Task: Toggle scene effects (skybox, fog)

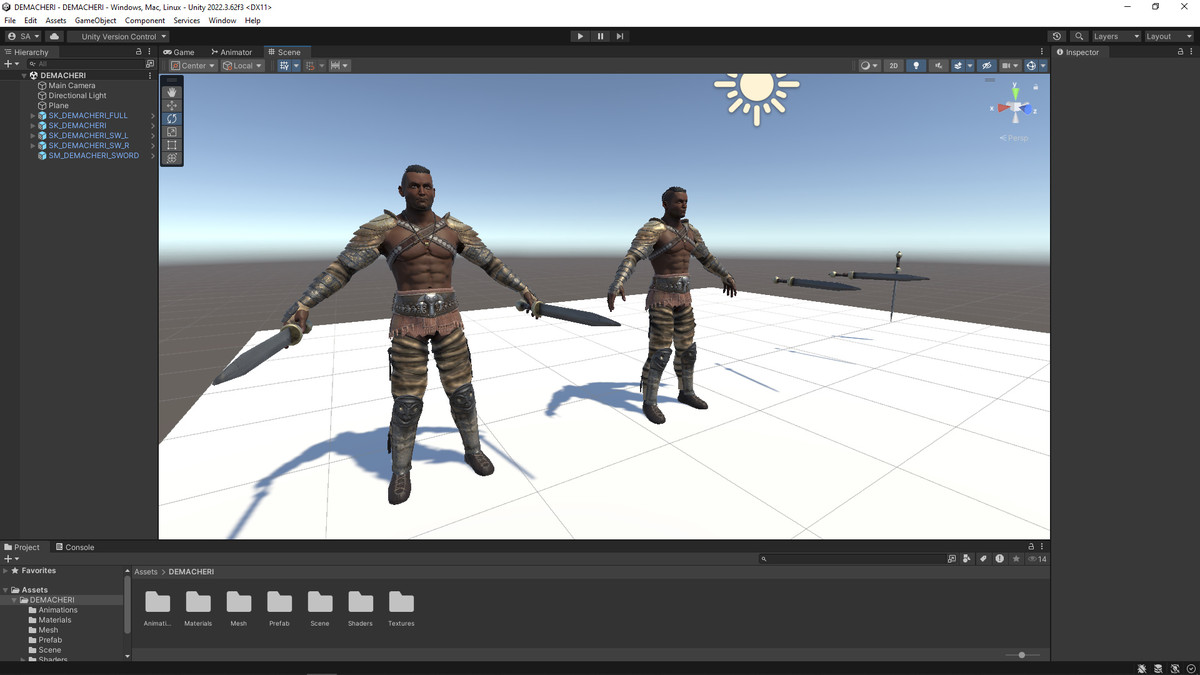Action: click(x=958, y=66)
